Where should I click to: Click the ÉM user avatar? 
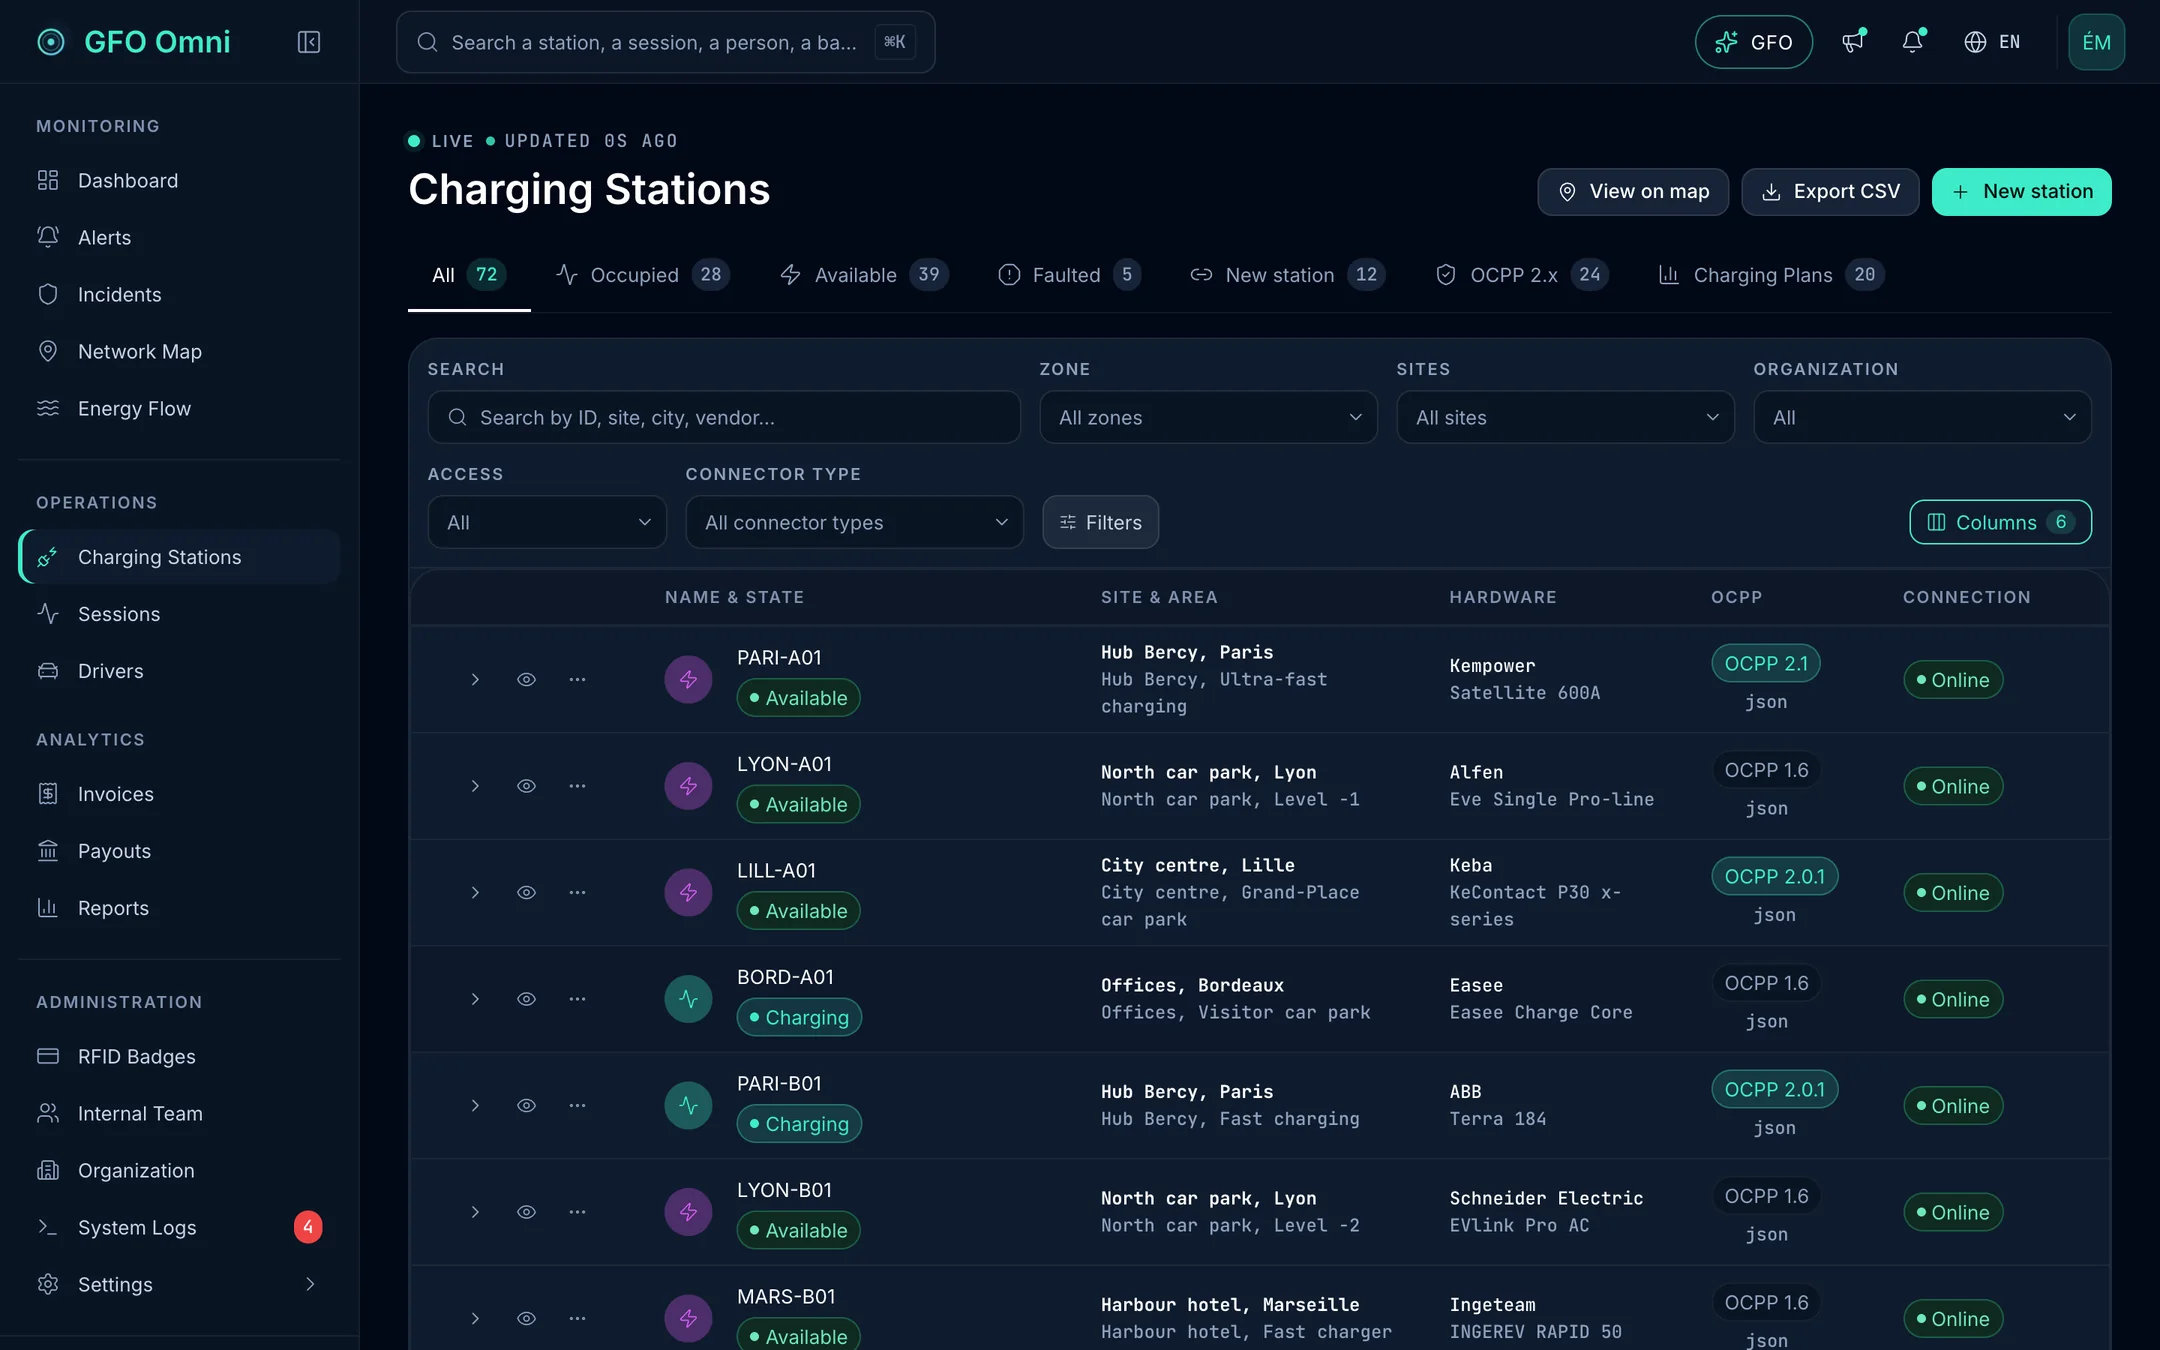(x=2096, y=42)
